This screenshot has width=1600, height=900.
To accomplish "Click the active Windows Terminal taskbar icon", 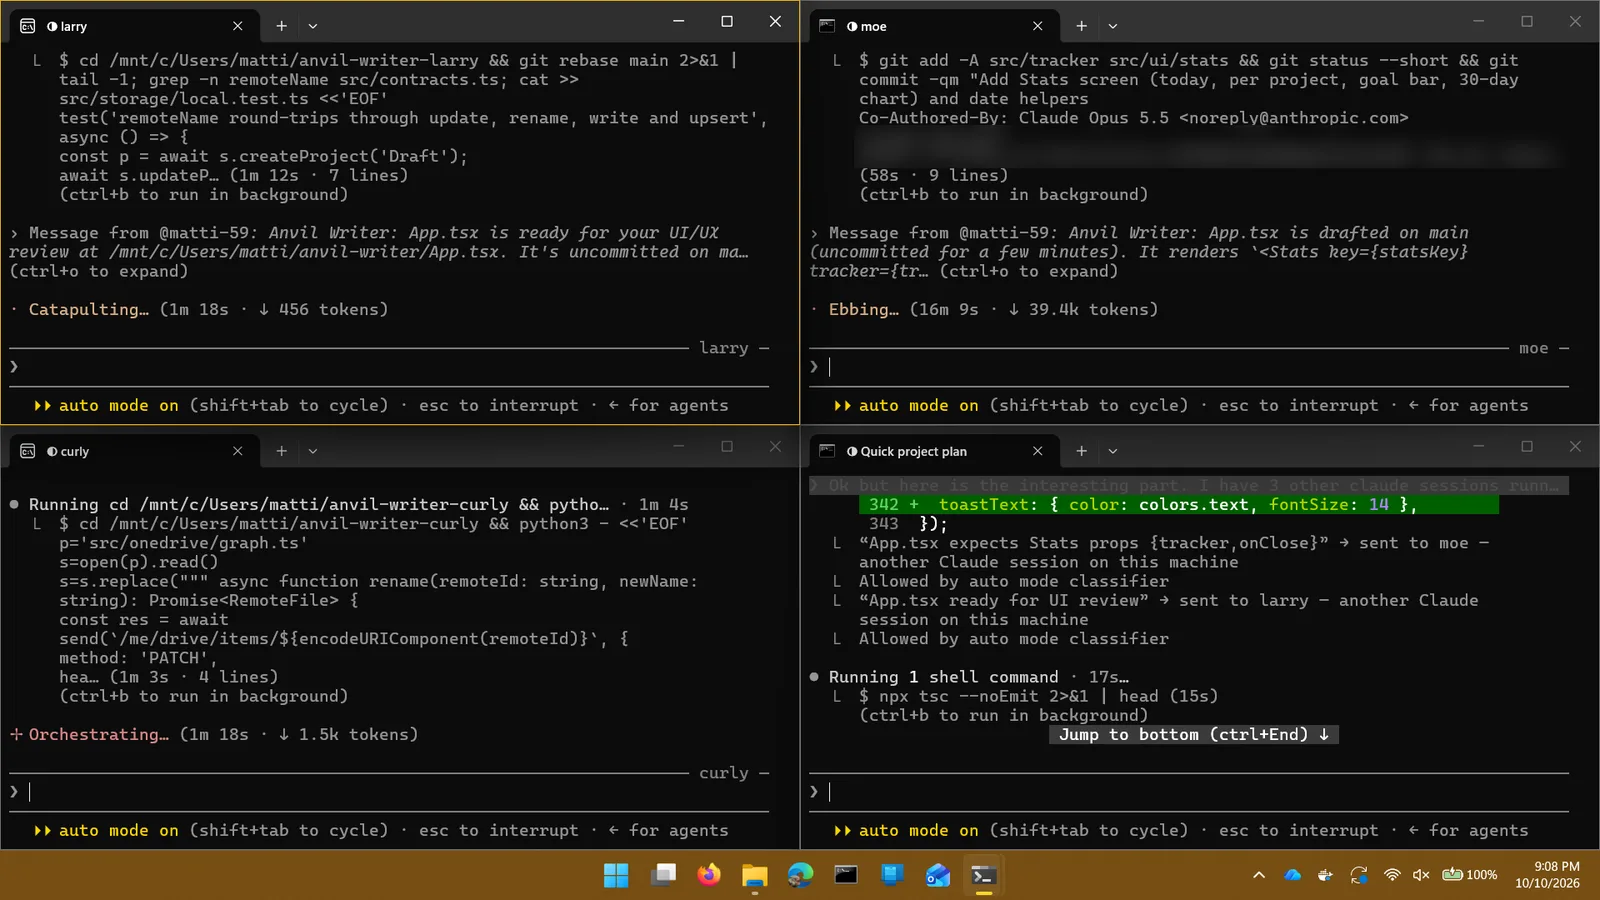I will pyautogui.click(x=984, y=875).
